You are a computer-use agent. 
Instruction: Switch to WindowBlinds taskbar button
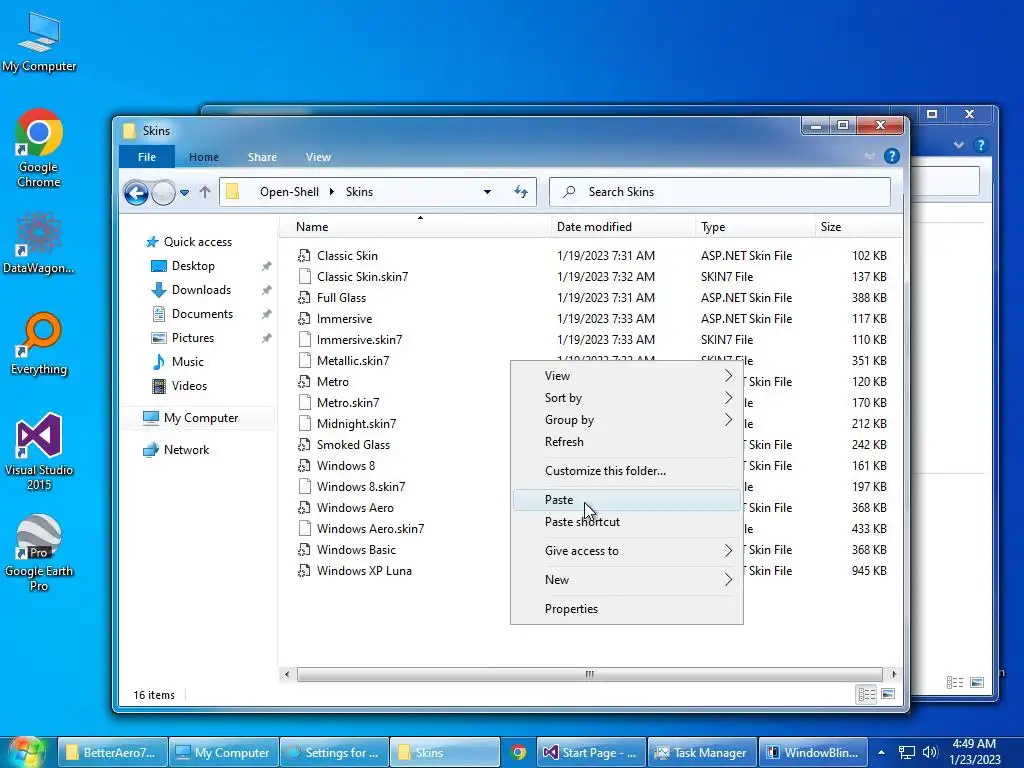pos(812,752)
